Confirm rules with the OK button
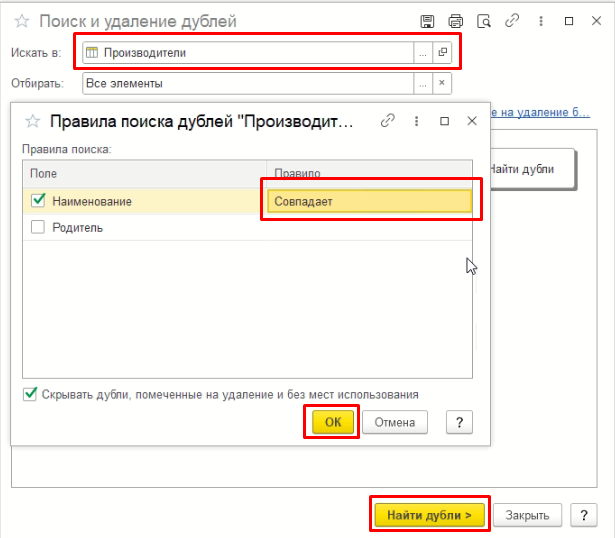This screenshot has height=538, width=615. [x=333, y=422]
